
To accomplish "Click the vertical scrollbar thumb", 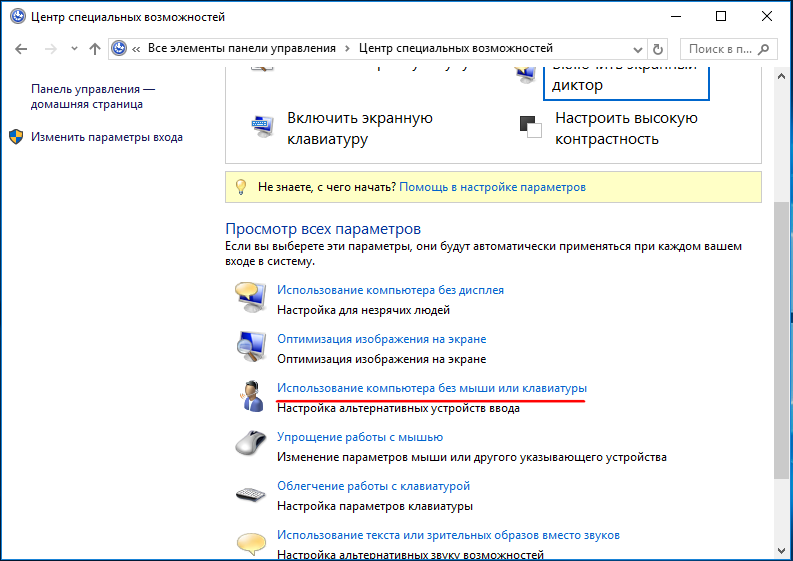I will pyautogui.click(x=782, y=340).
